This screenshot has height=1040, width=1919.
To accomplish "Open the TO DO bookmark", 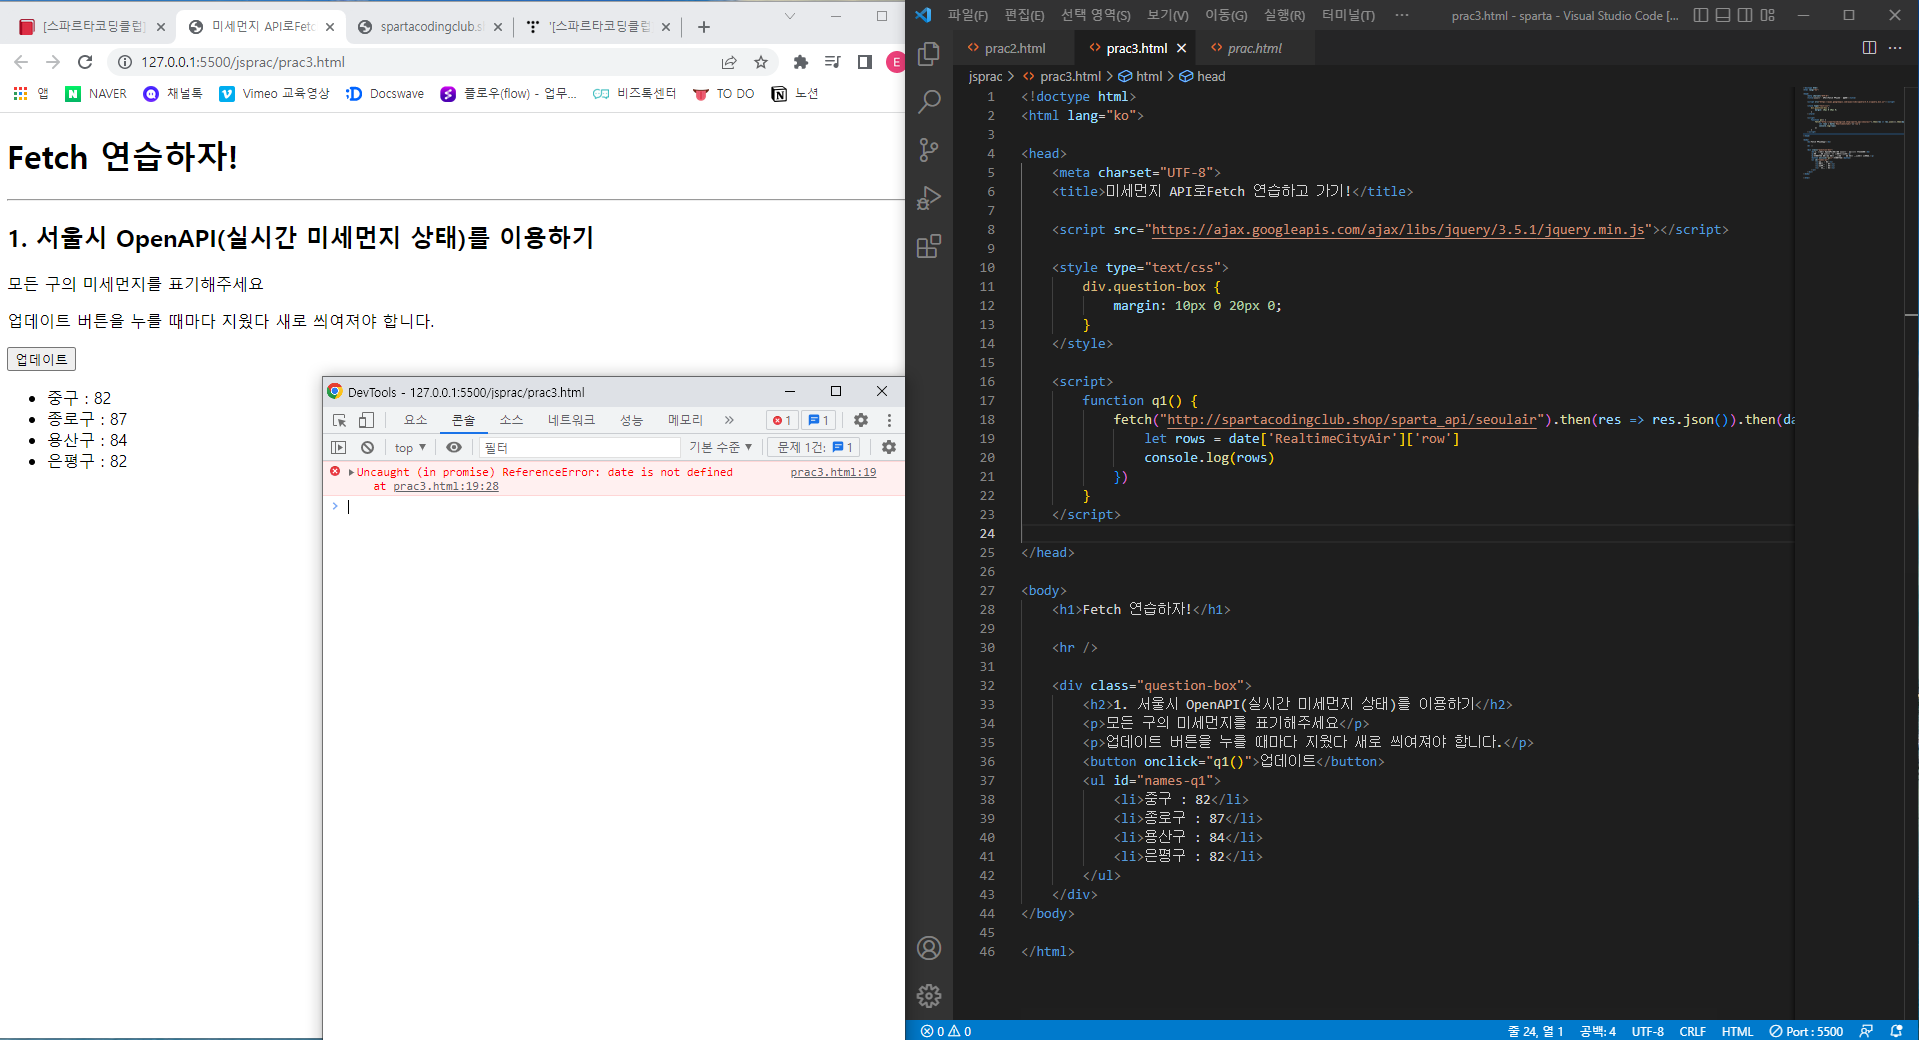I will coord(724,94).
